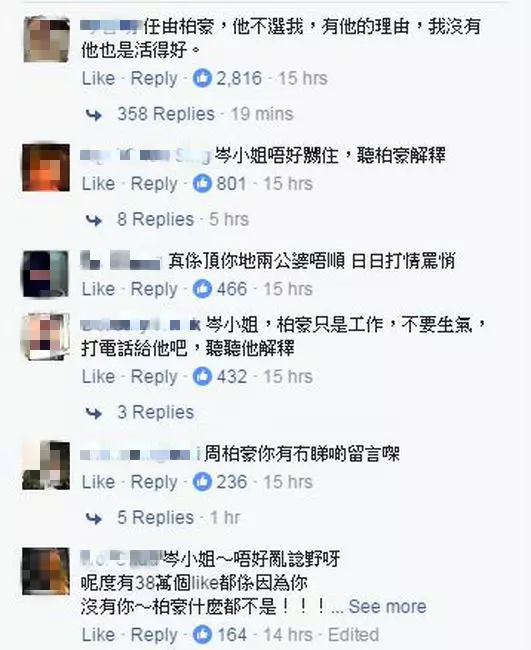Click the 14 hrs timestamp on the last comment
This screenshot has width=531, height=650.
[288, 635]
